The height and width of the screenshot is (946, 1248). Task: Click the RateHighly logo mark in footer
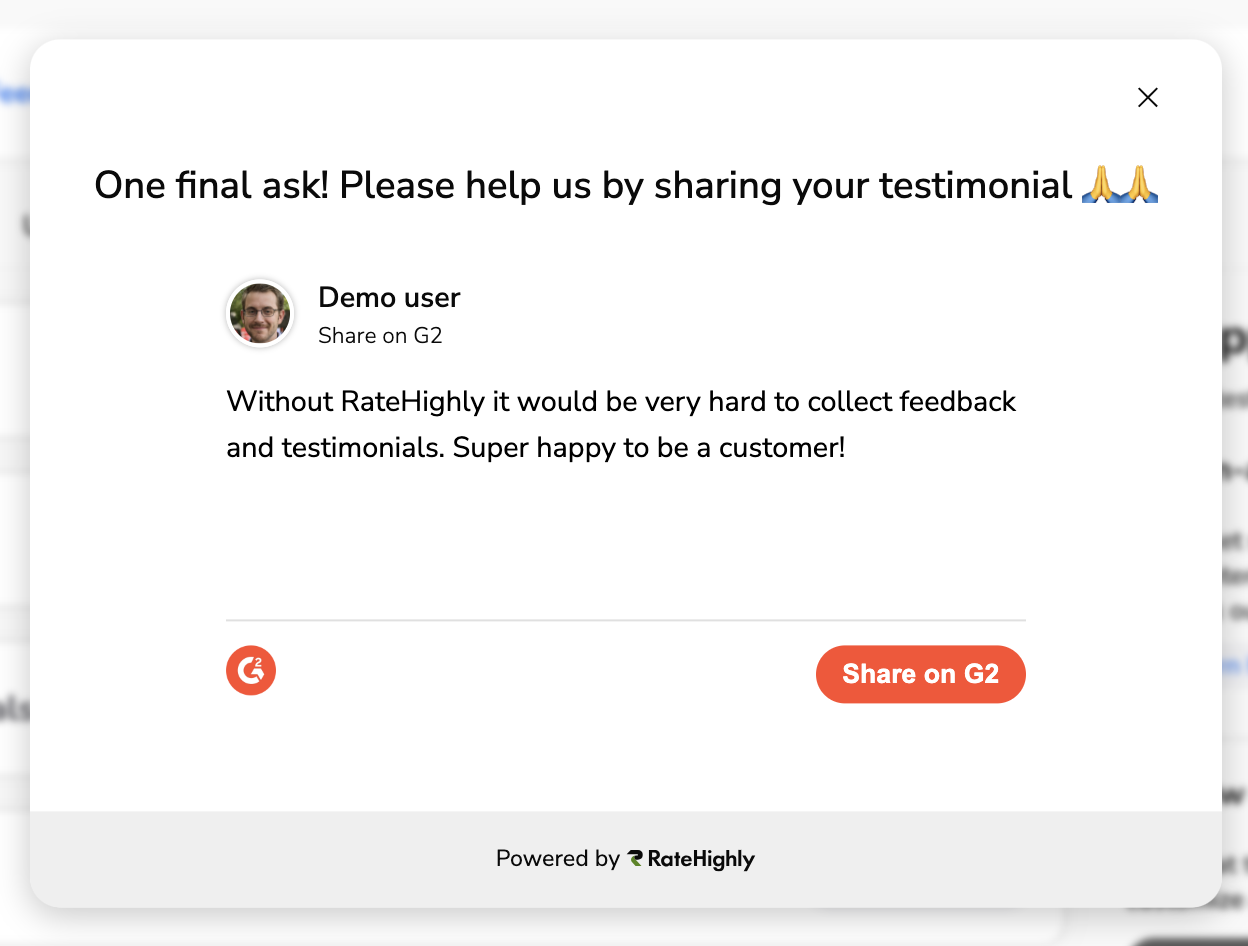[635, 859]
